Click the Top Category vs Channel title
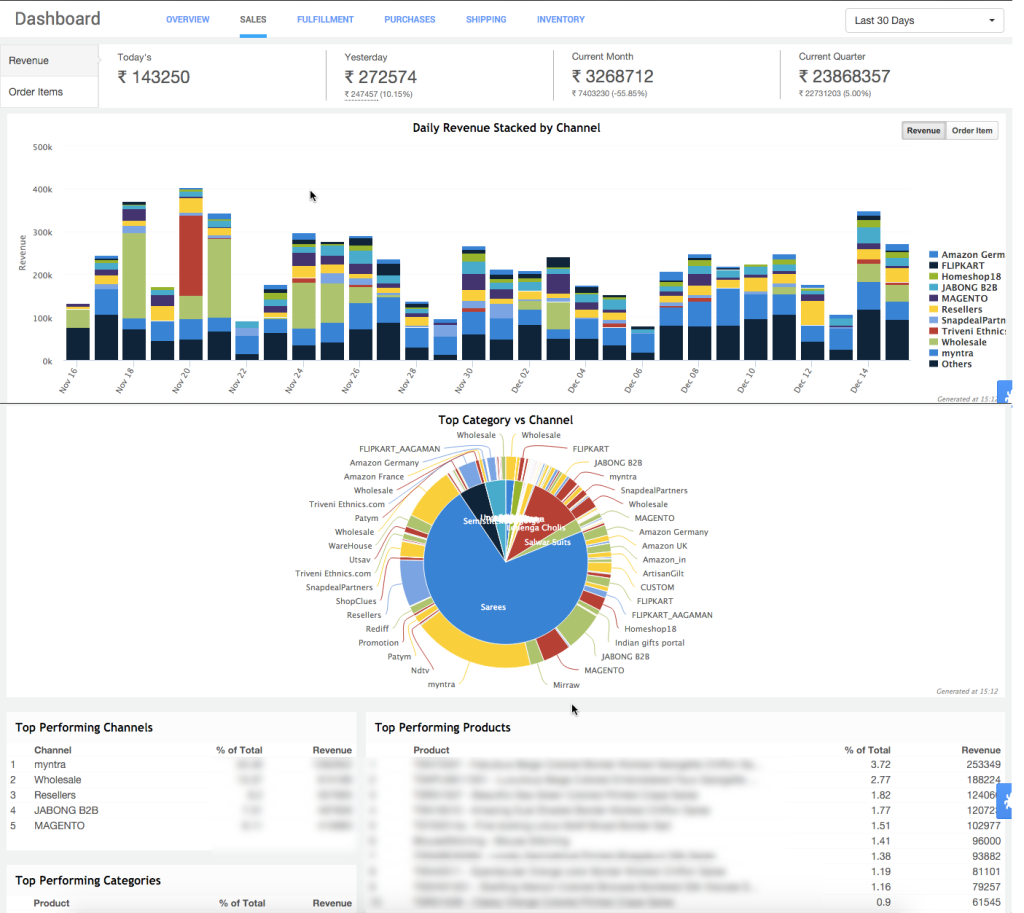Image resolution: width=1024 pixels, height=913 pixels. tap(505, 420)
